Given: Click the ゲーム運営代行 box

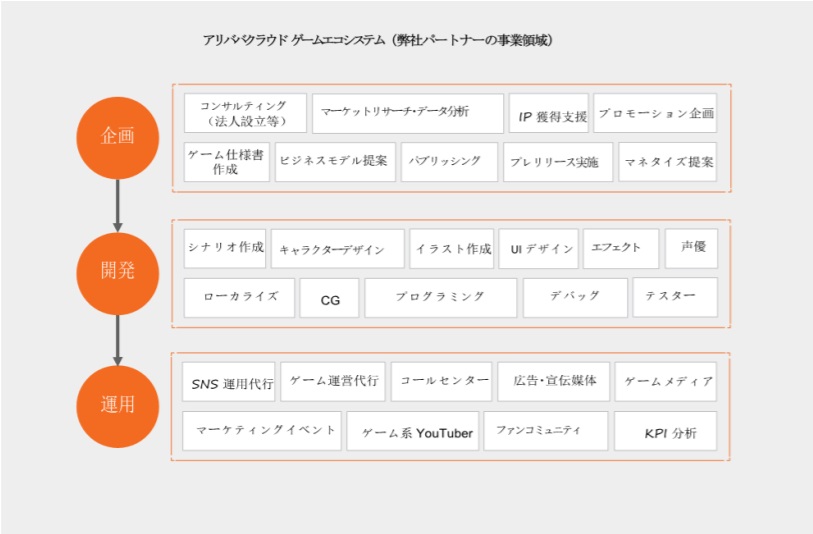Looking at the screenshot, I should (x=333, y=382).
